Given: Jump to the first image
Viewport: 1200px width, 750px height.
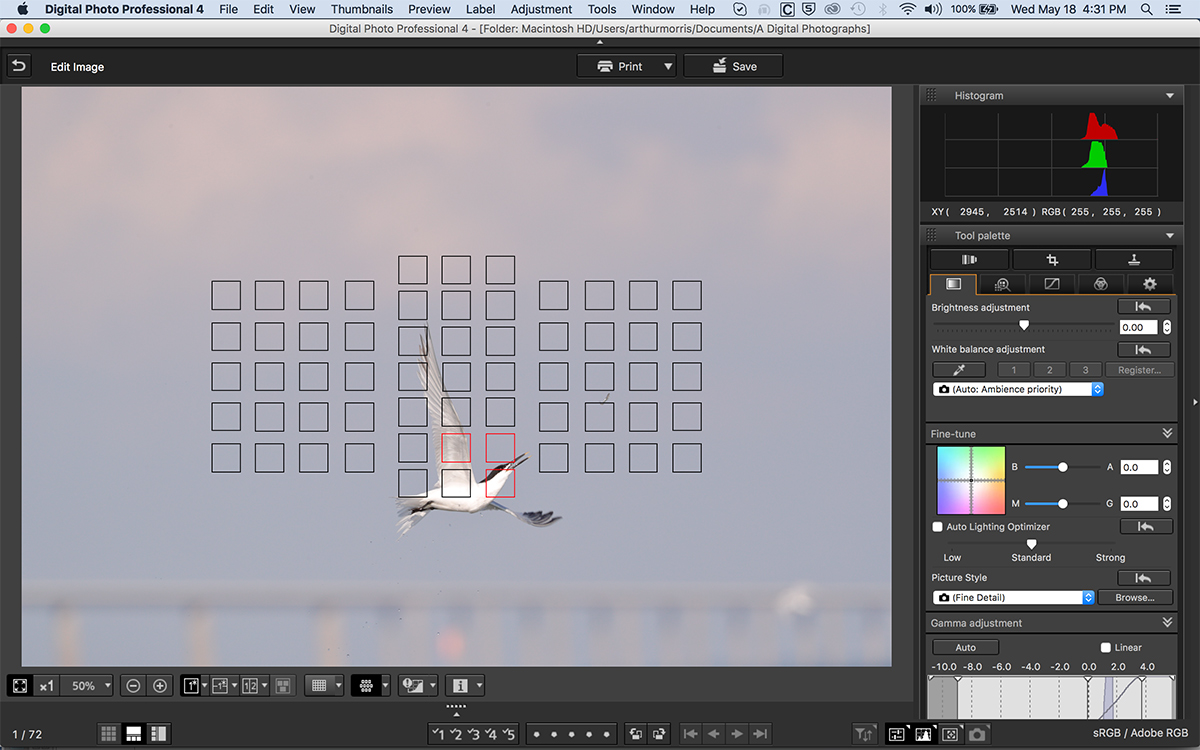Looking at the screenshot, I should [690, 734].
